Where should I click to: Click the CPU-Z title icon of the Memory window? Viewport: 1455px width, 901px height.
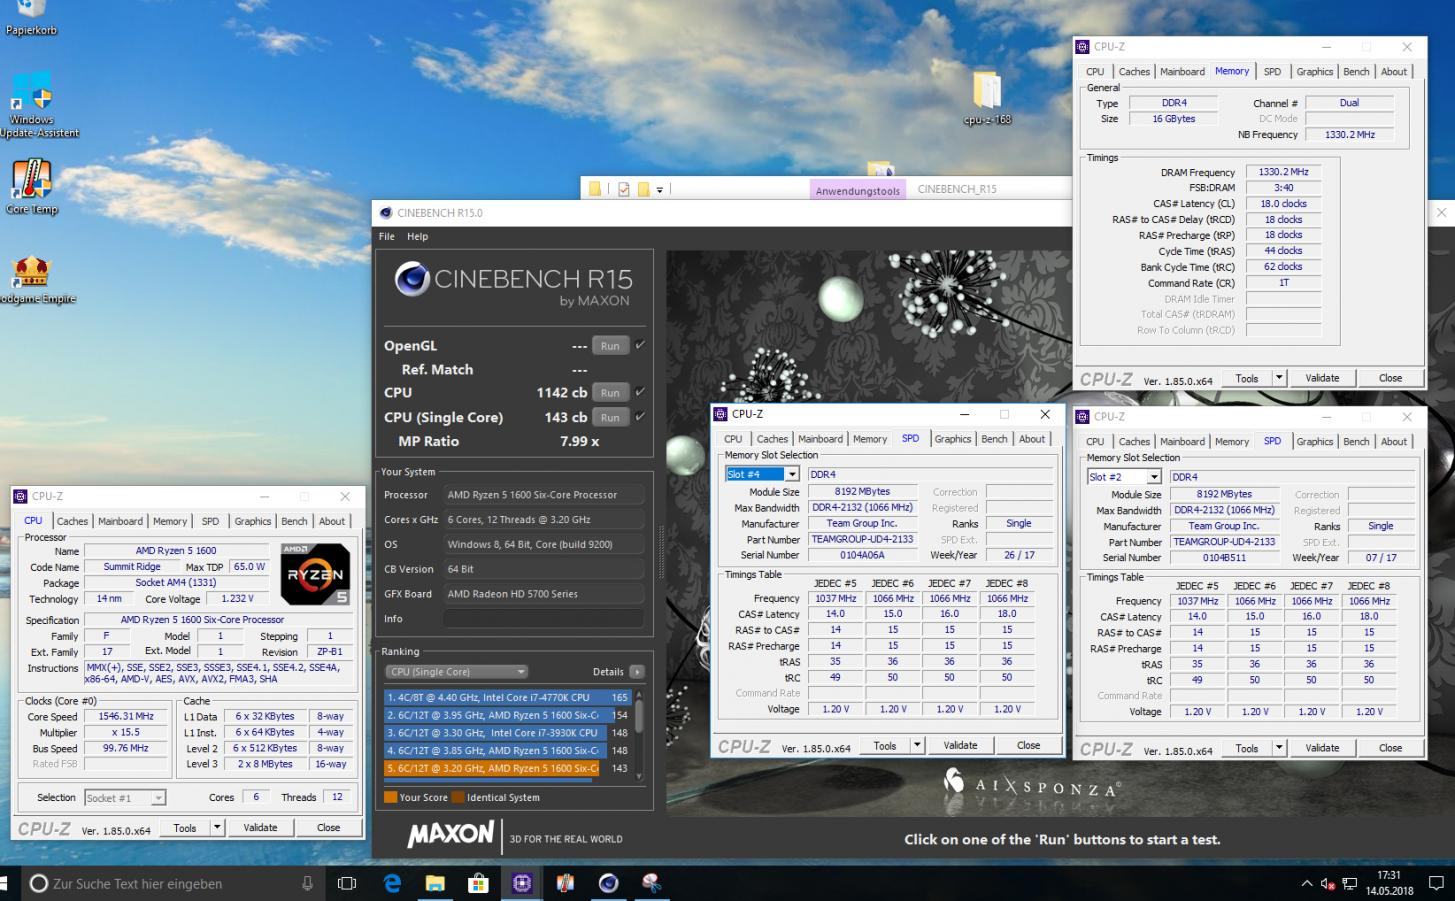(x=1083, y=46)
